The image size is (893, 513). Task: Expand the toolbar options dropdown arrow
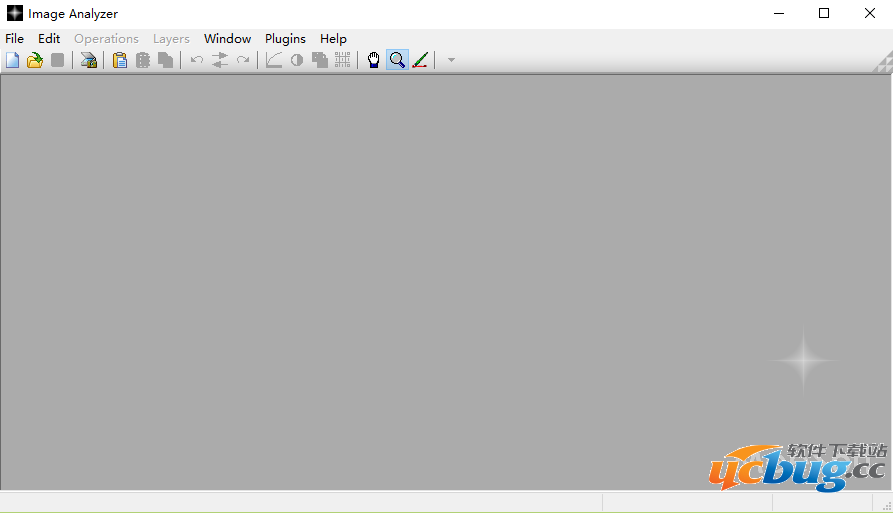(451, 60)
